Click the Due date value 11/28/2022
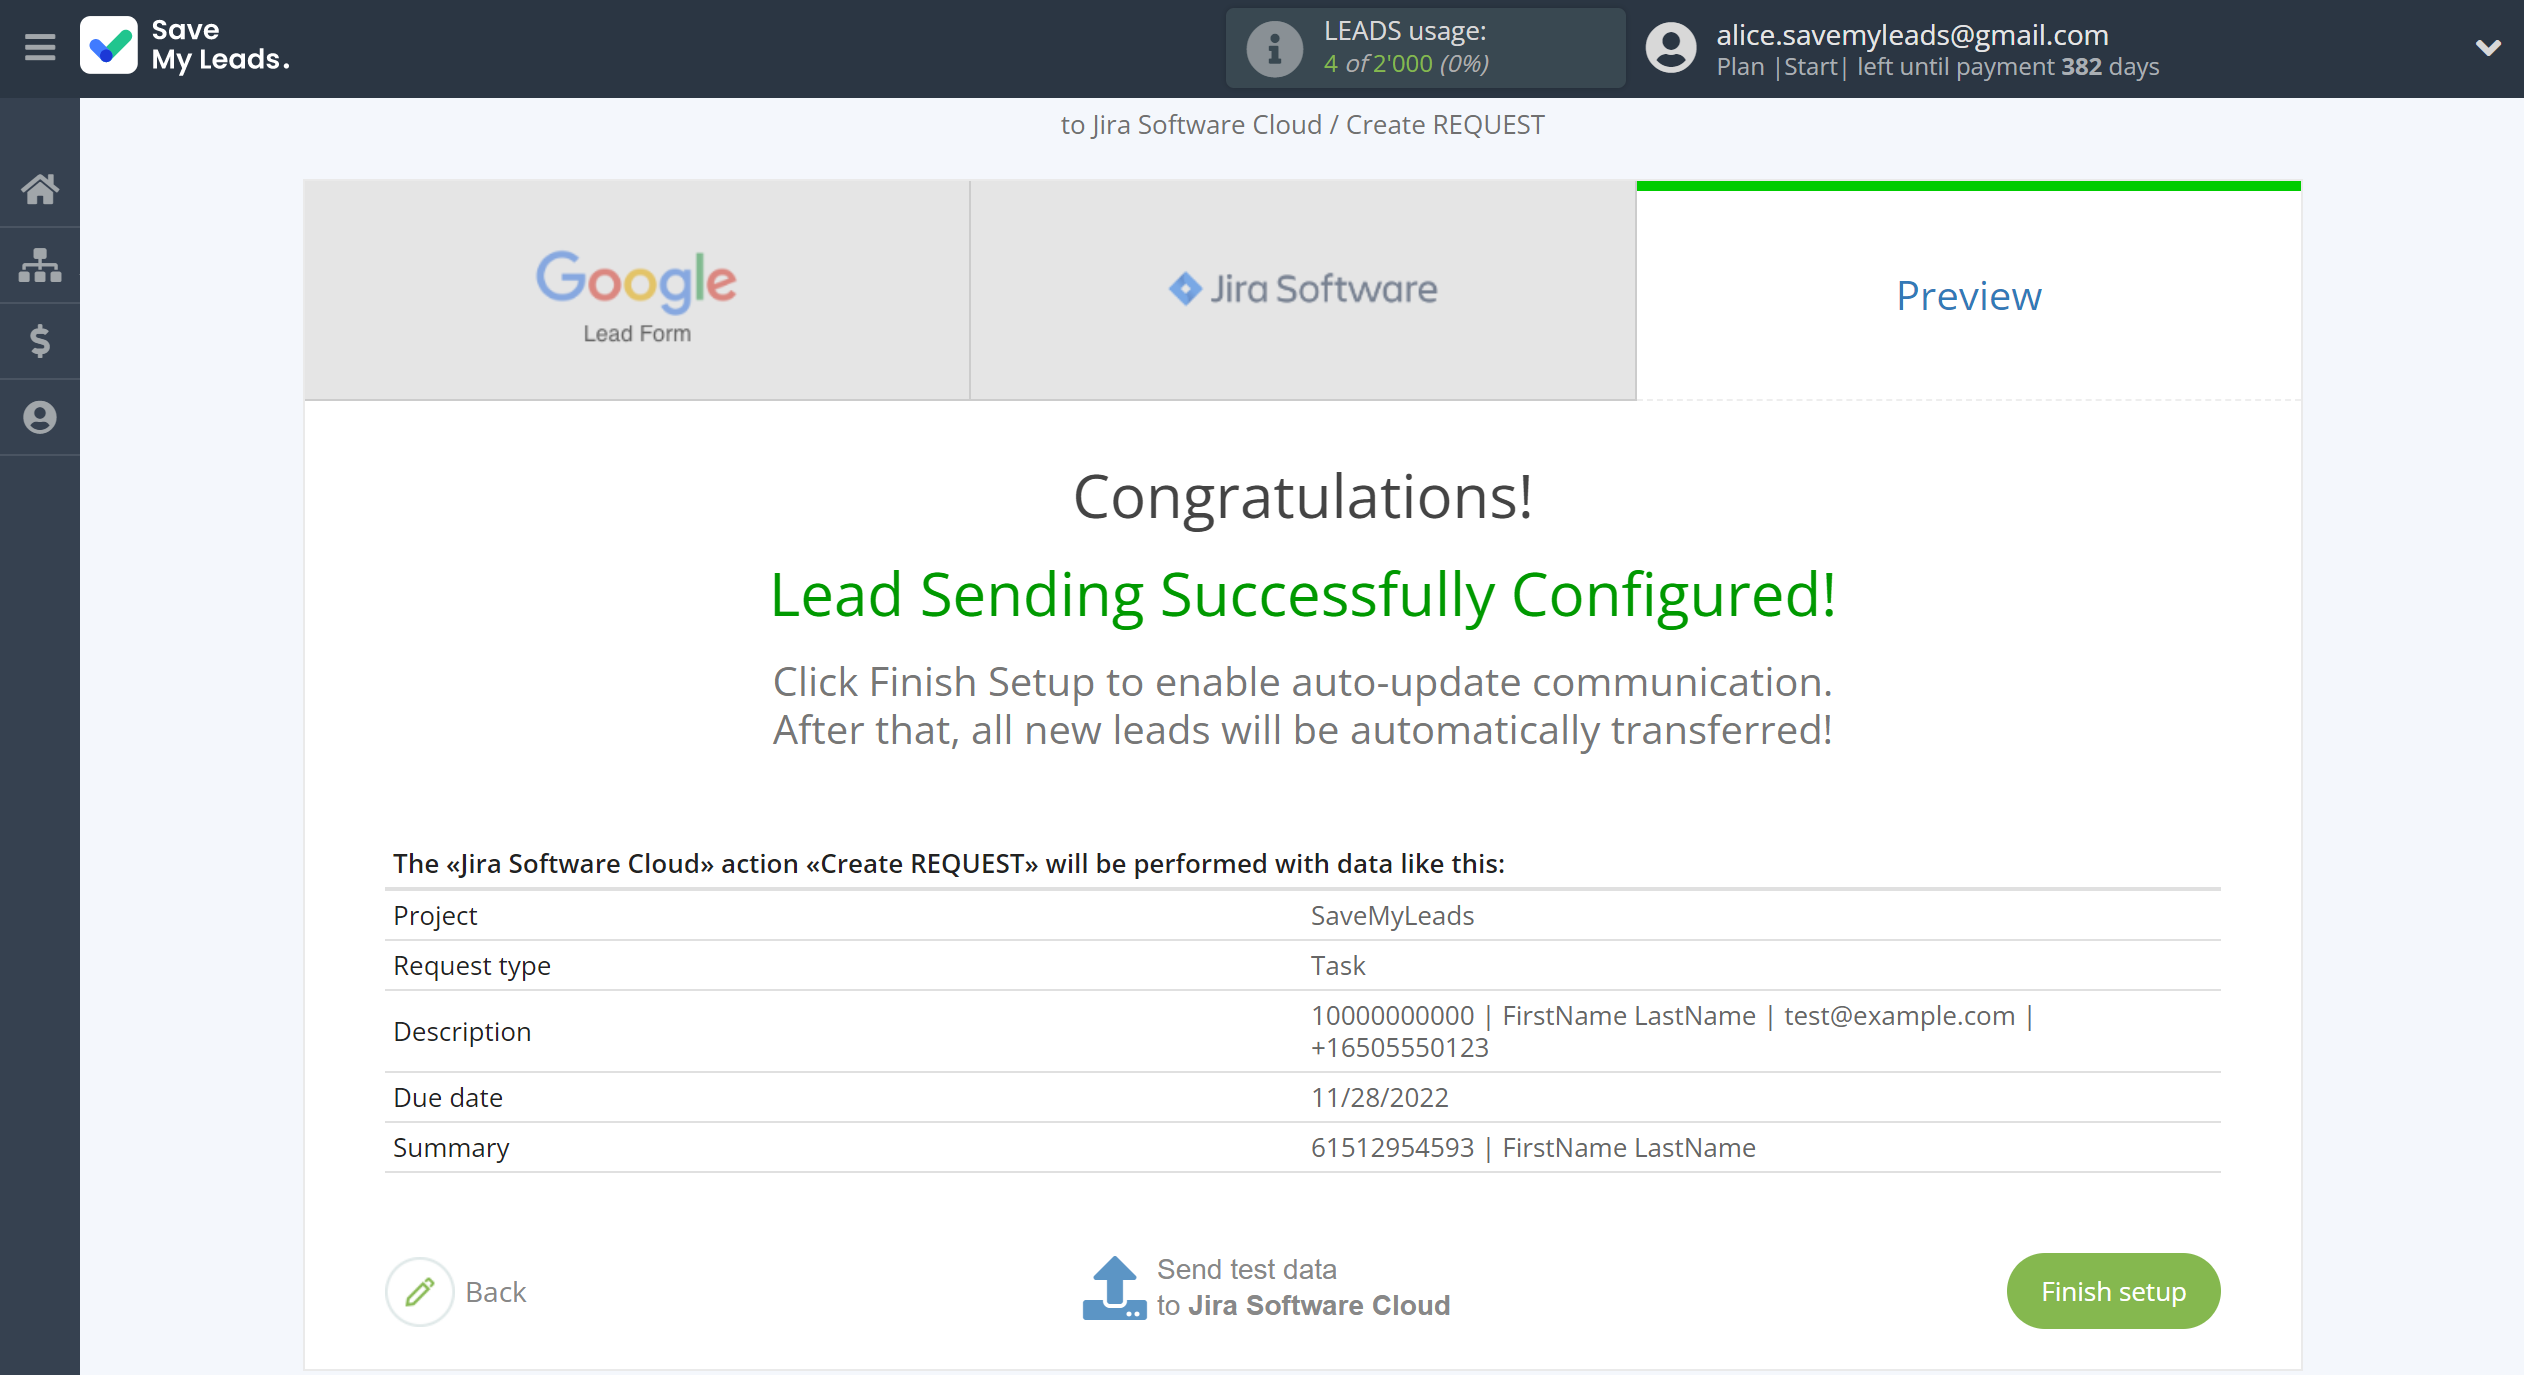 [x=1379, y=1097]
